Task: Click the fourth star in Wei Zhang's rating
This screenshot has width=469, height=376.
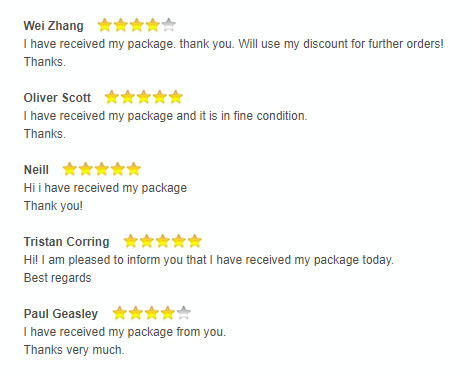Action: [x=153, y=25]
